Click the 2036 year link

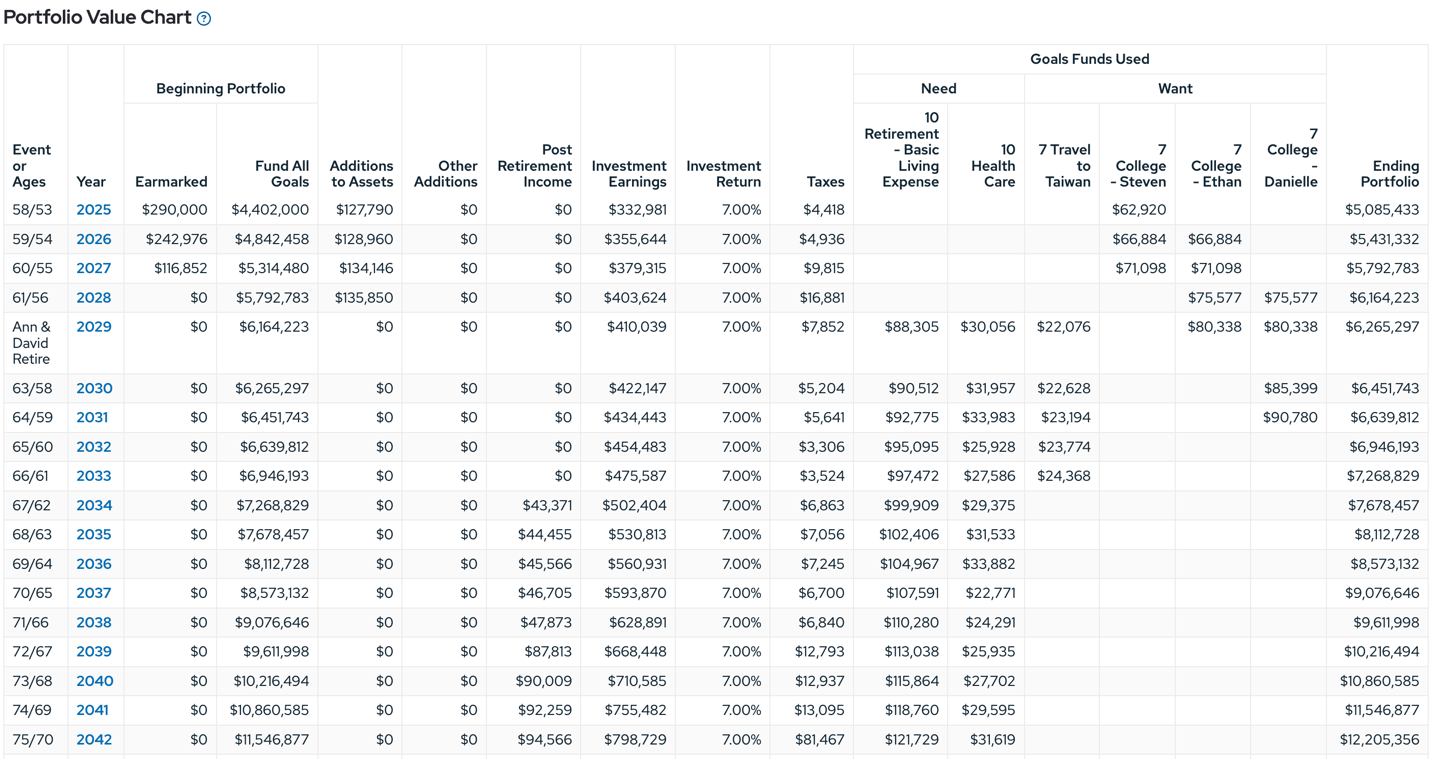(93, 564)
